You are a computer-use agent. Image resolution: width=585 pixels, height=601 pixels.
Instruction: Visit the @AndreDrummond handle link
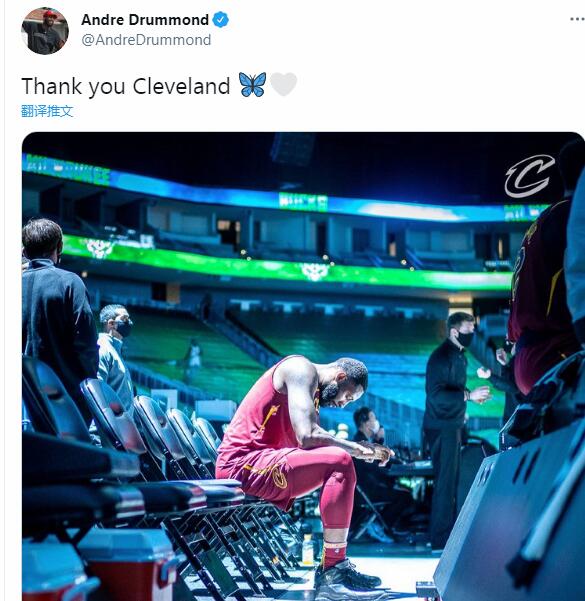146,40
